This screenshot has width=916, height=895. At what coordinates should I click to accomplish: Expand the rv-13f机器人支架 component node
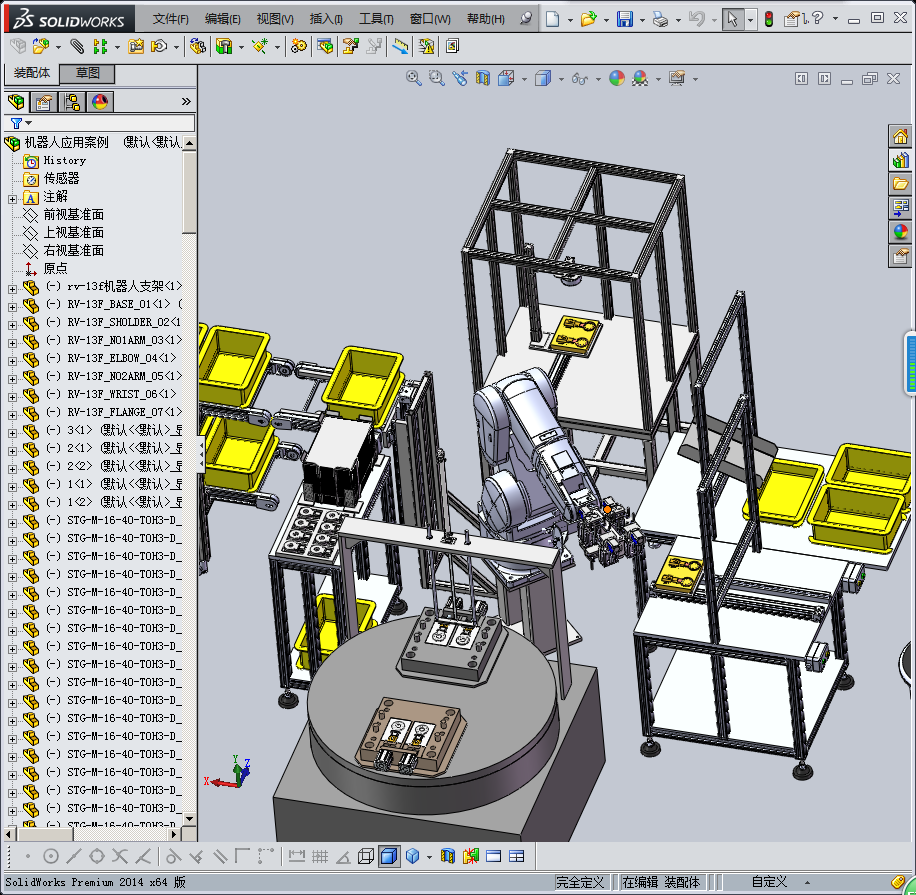(x=12, y=287)
